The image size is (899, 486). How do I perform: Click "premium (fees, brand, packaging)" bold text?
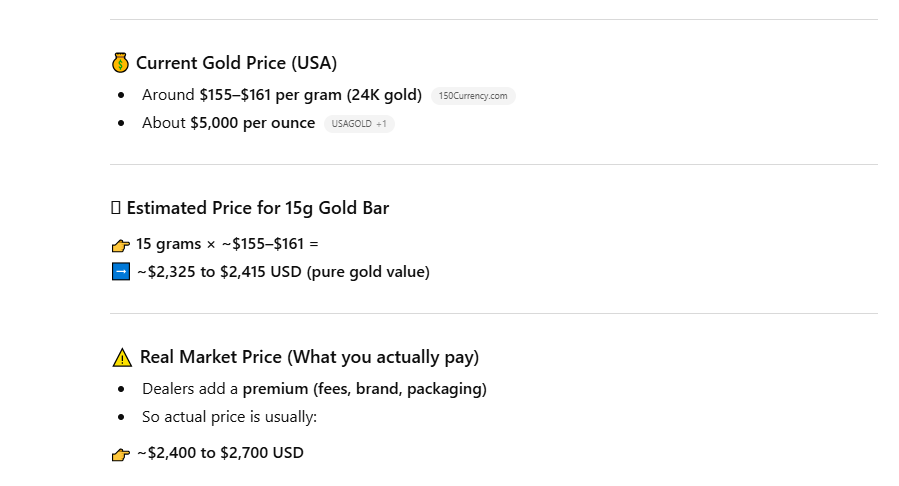[x=364, y=388]
